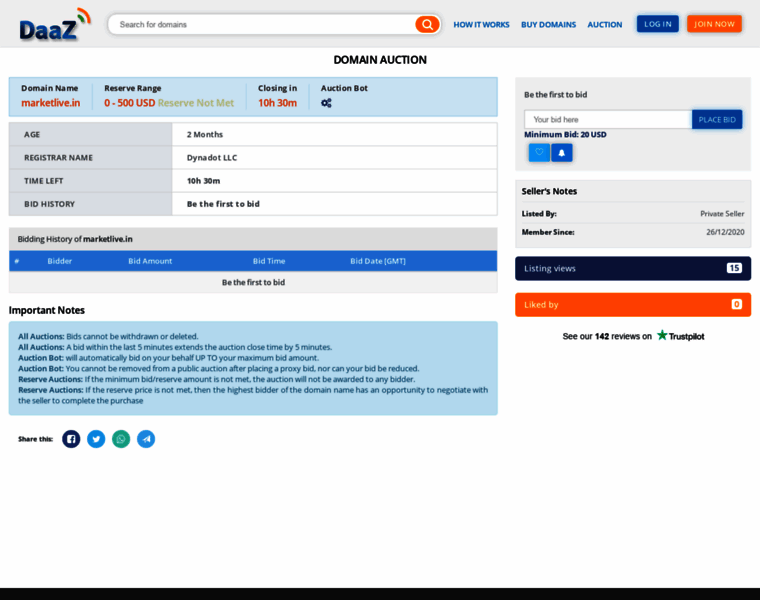760x600 pixels.
Task: Focus the Search for domains field
Action: [262, 24]
